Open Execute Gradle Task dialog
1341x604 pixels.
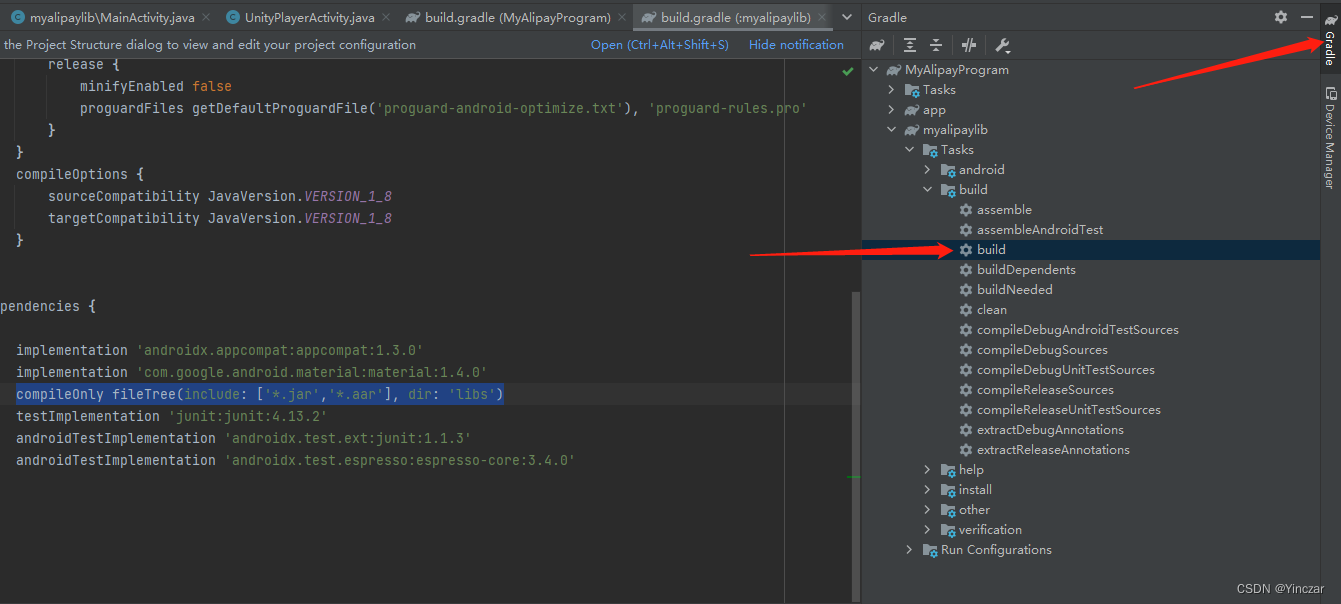pos(969,44)
